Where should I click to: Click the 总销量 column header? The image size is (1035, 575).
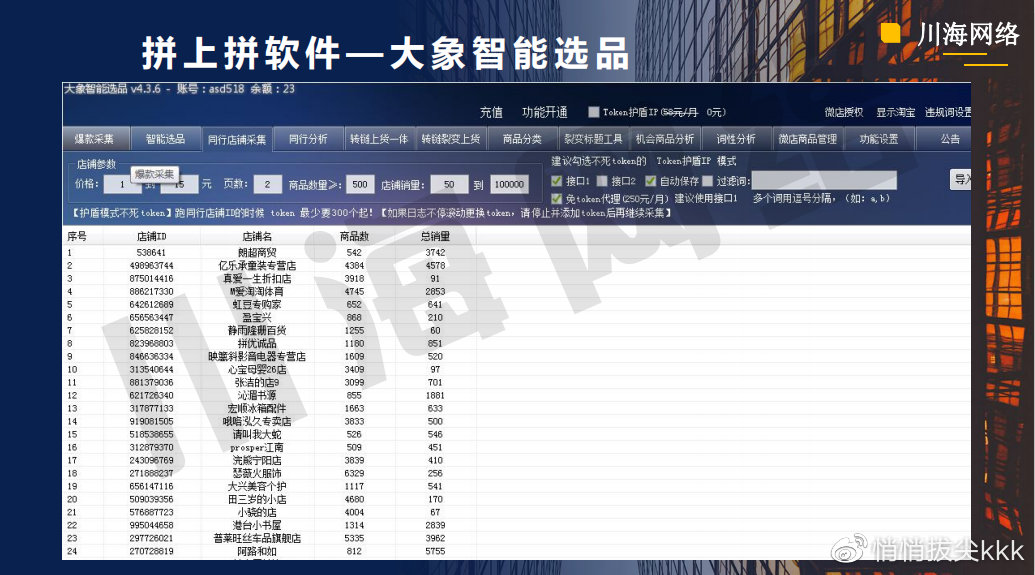435,236
